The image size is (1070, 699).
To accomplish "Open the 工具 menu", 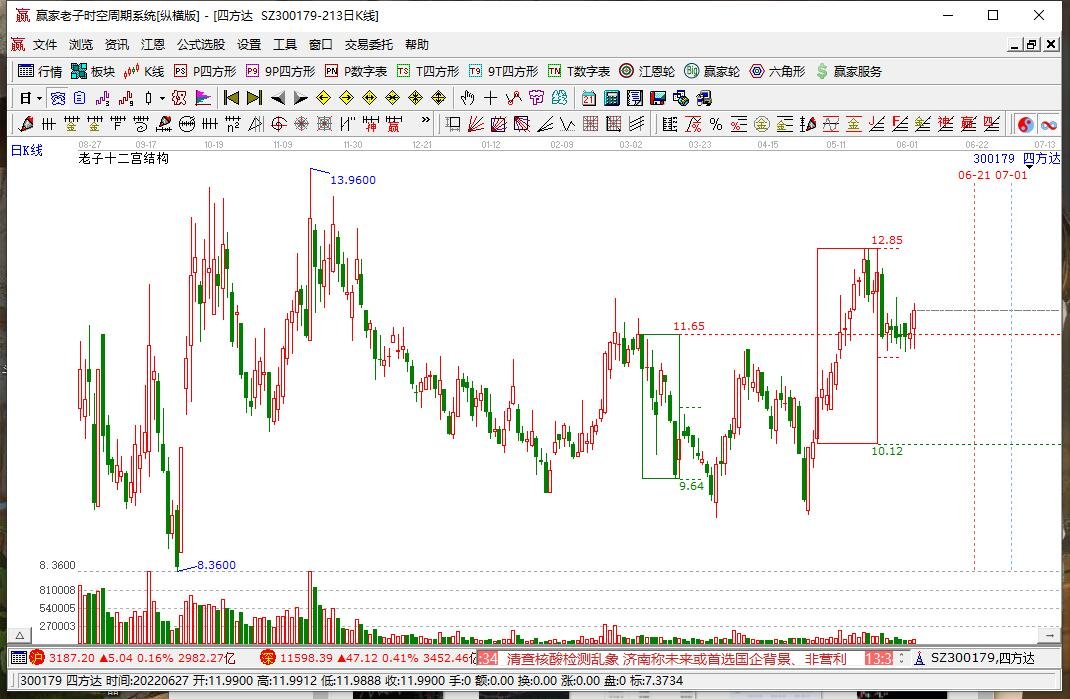I will [x=285, y=44].
